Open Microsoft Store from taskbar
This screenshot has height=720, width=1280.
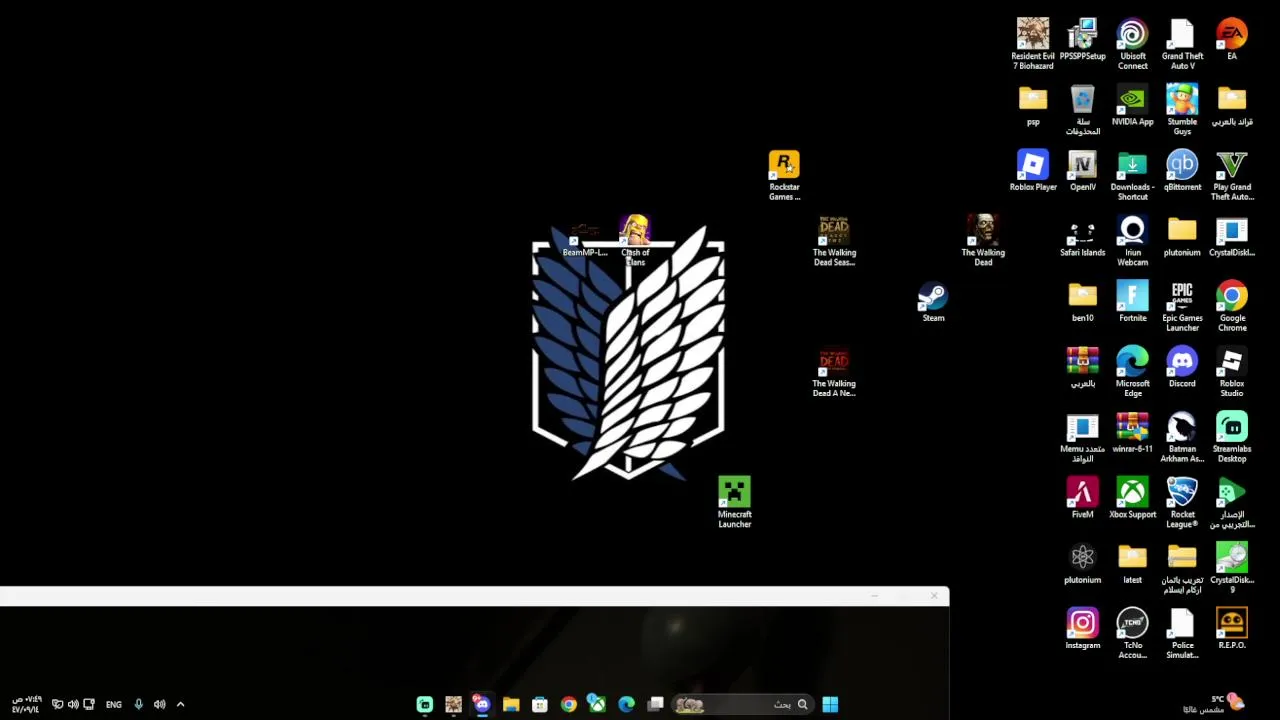click(540, 704)
